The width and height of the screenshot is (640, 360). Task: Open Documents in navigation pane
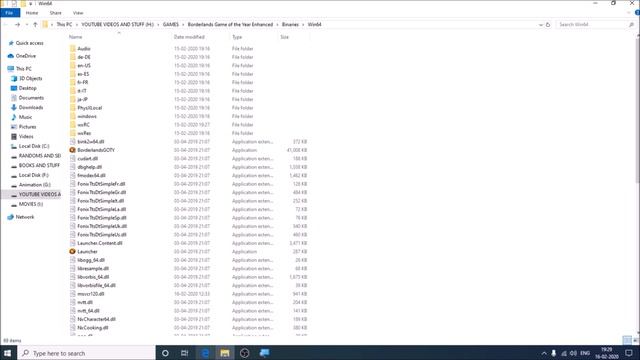click(31, 98)
